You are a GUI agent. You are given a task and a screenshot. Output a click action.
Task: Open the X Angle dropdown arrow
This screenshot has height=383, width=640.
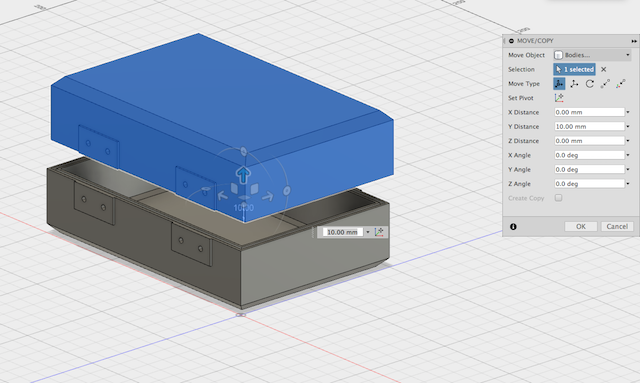[628, 155]
